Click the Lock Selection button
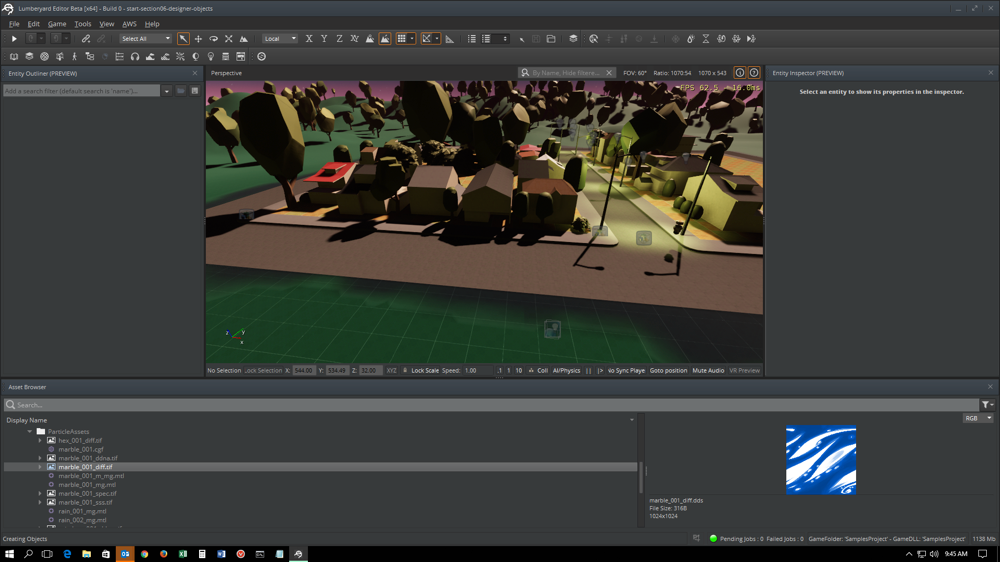Viewport: 1000px width, 562px height. [263, 371]
